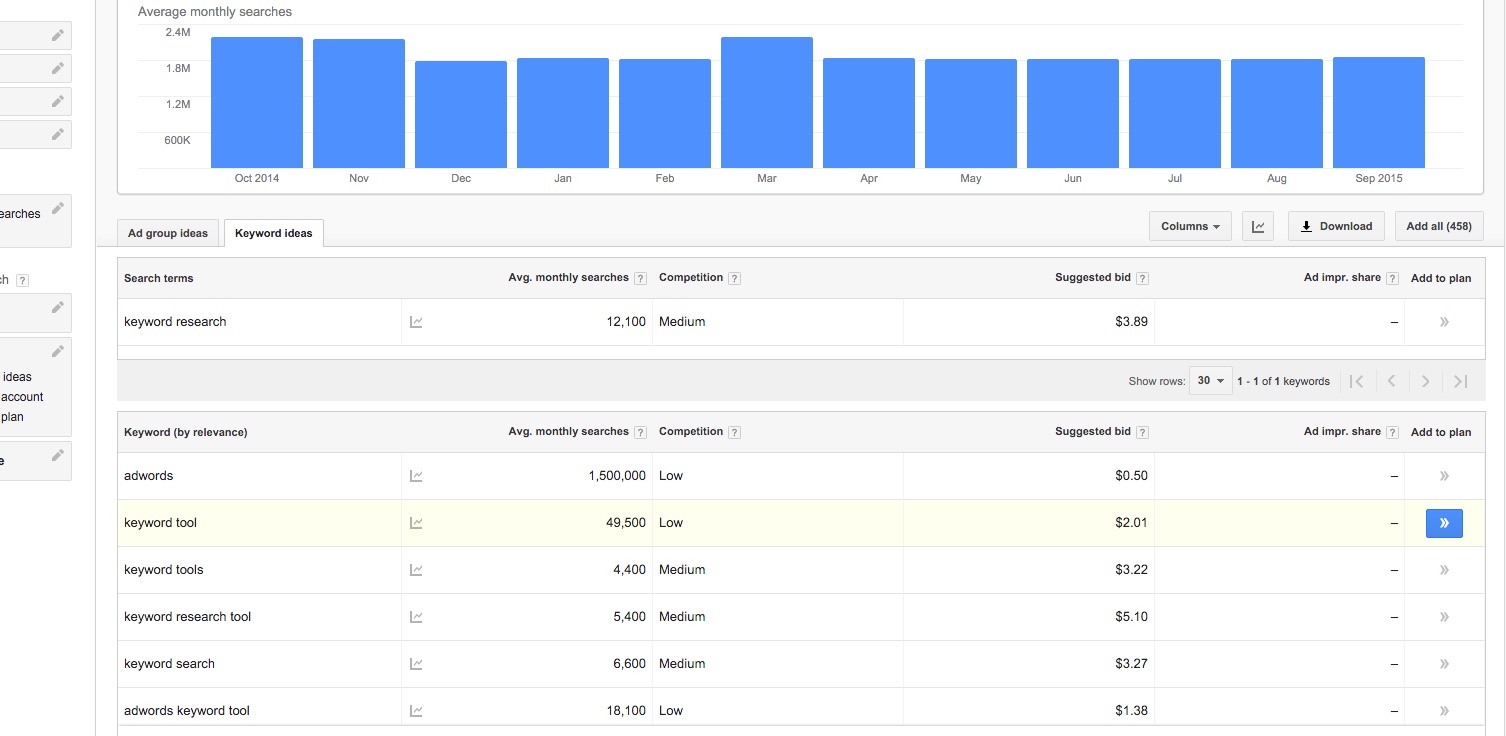Click the 18,100 monthly searches value

click(626, 711)
